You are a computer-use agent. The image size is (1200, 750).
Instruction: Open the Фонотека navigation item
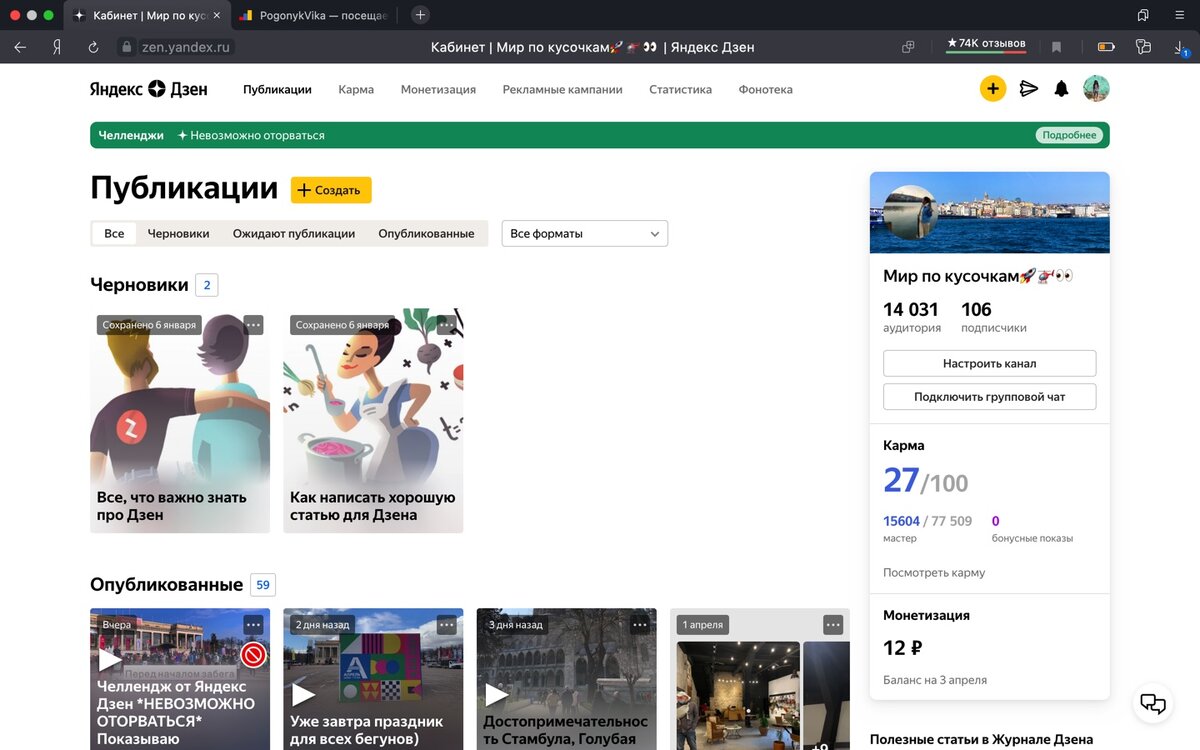[766, 89]
